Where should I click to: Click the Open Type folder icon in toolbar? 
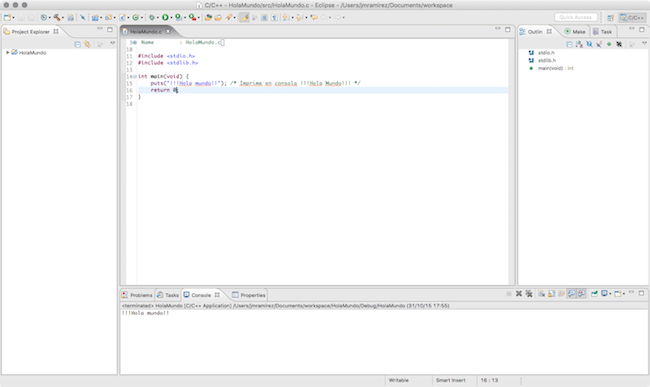pyautogui.click(x=208, y=17)
